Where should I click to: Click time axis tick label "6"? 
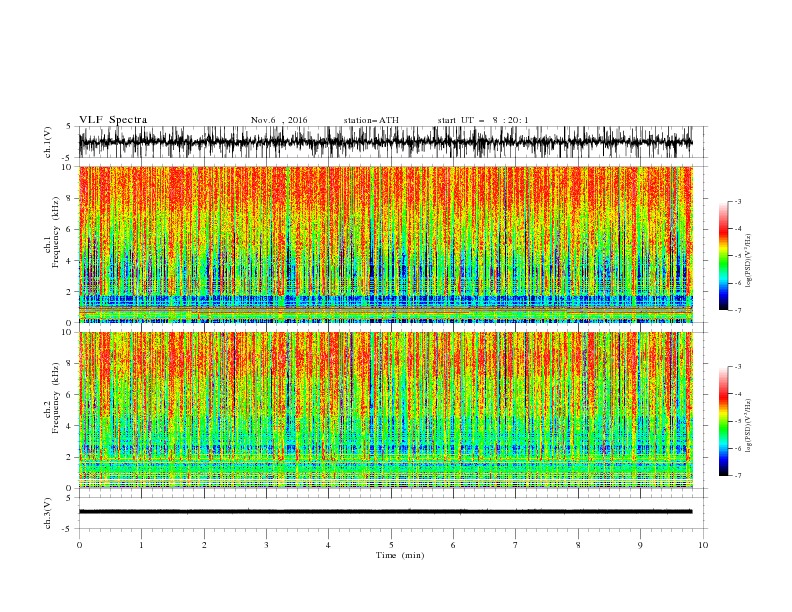(453, 545)
